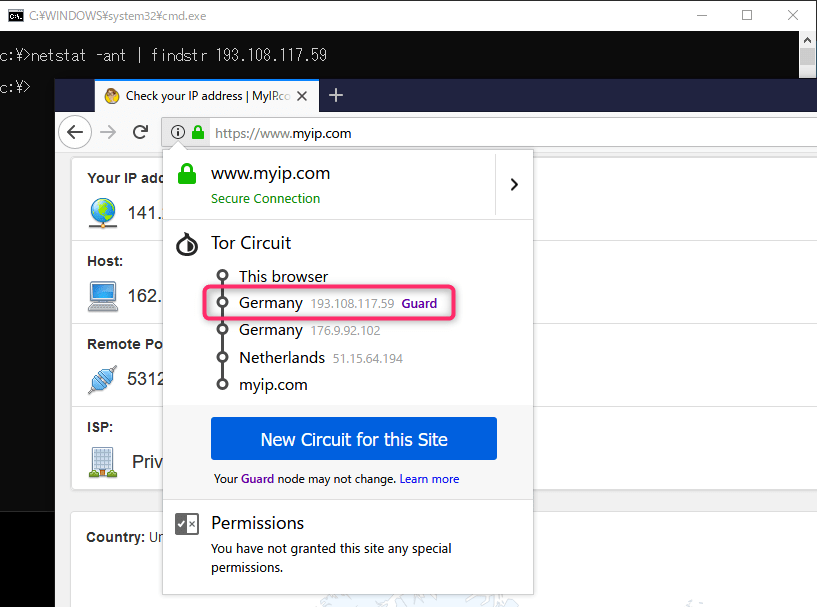The width and height of the screenshot is (817, 607).
Task: Click the Guard label in circuit footer note
Action: (257, 479)
